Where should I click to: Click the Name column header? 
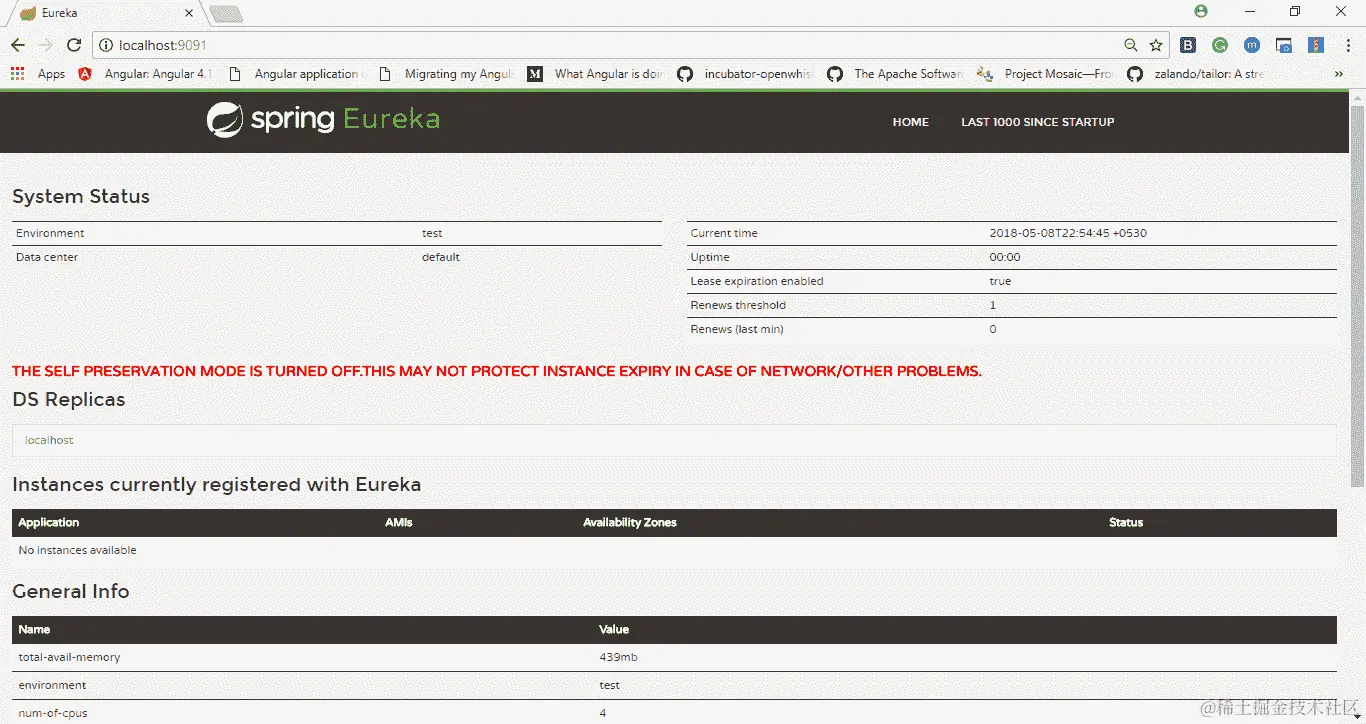click(34, 629)
